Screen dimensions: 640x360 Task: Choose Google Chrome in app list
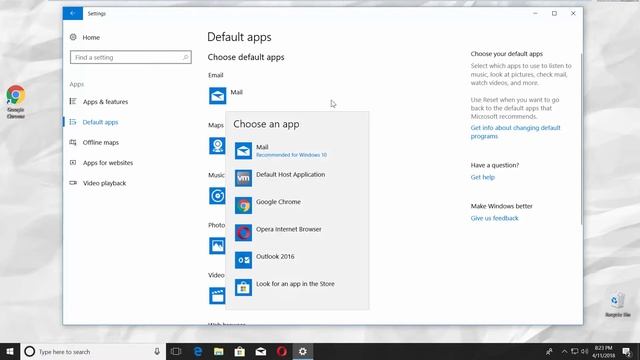[x=297, y=205]
